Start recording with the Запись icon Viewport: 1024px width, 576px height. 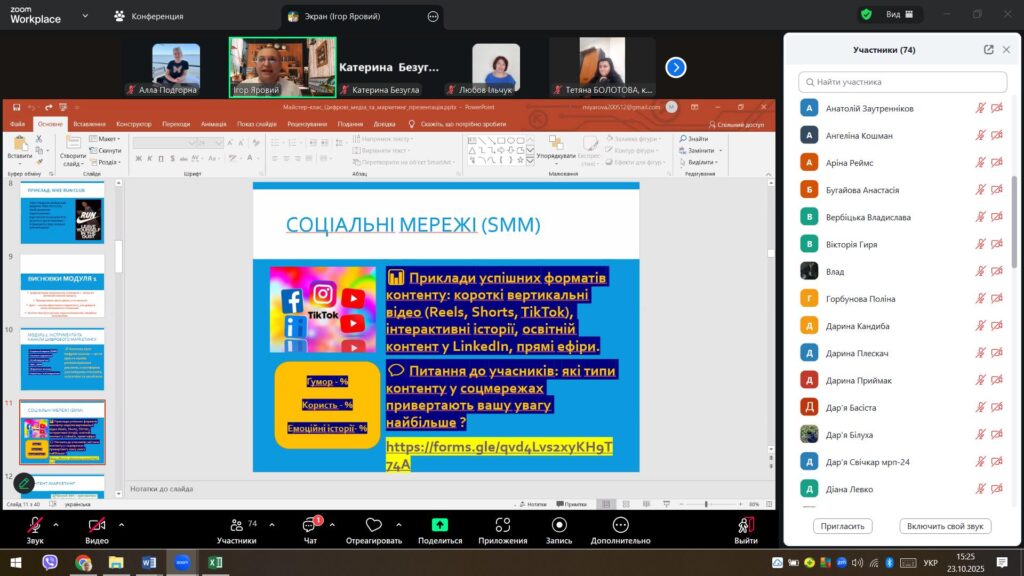[558, 525]
